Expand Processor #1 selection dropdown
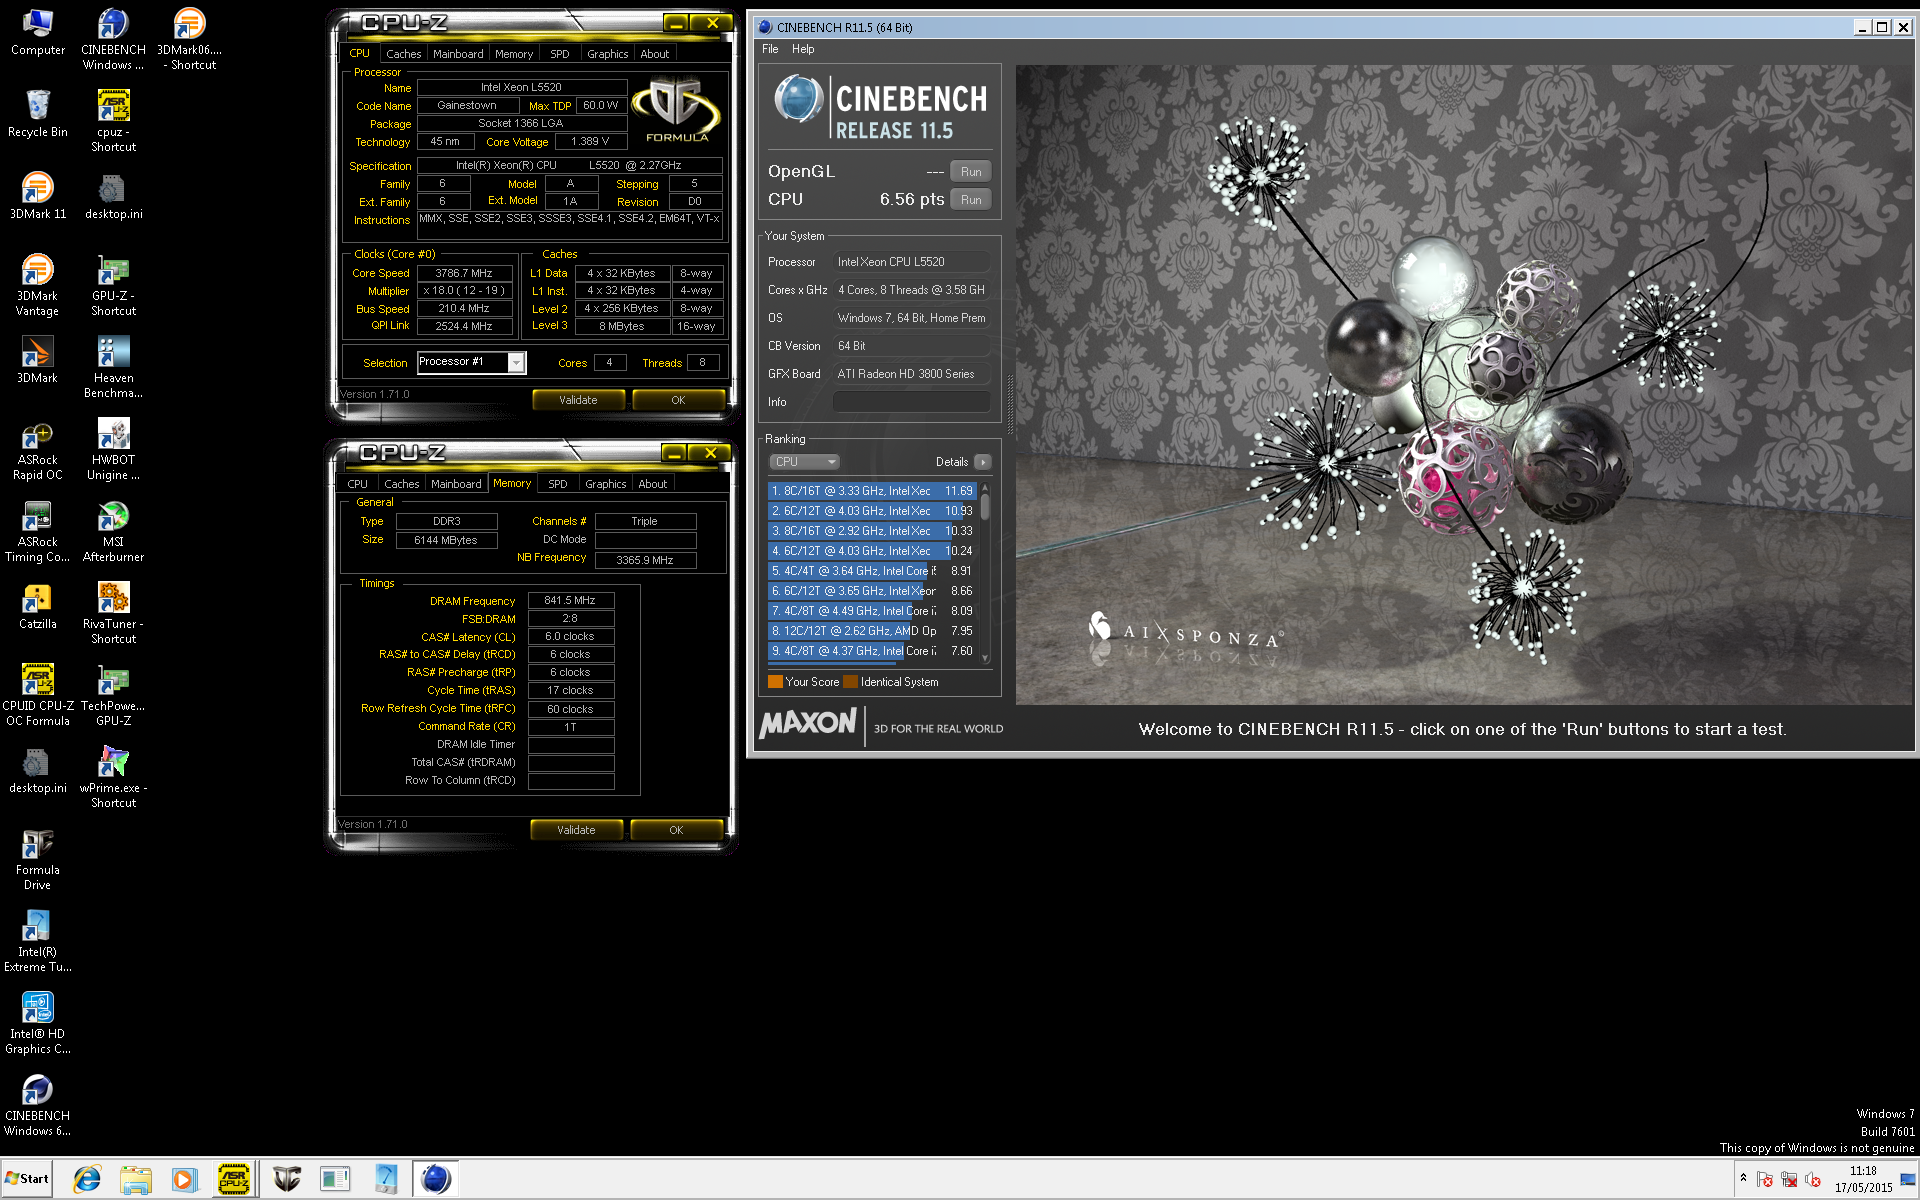Screen dimensions: 1920x1200 [516, 362]
